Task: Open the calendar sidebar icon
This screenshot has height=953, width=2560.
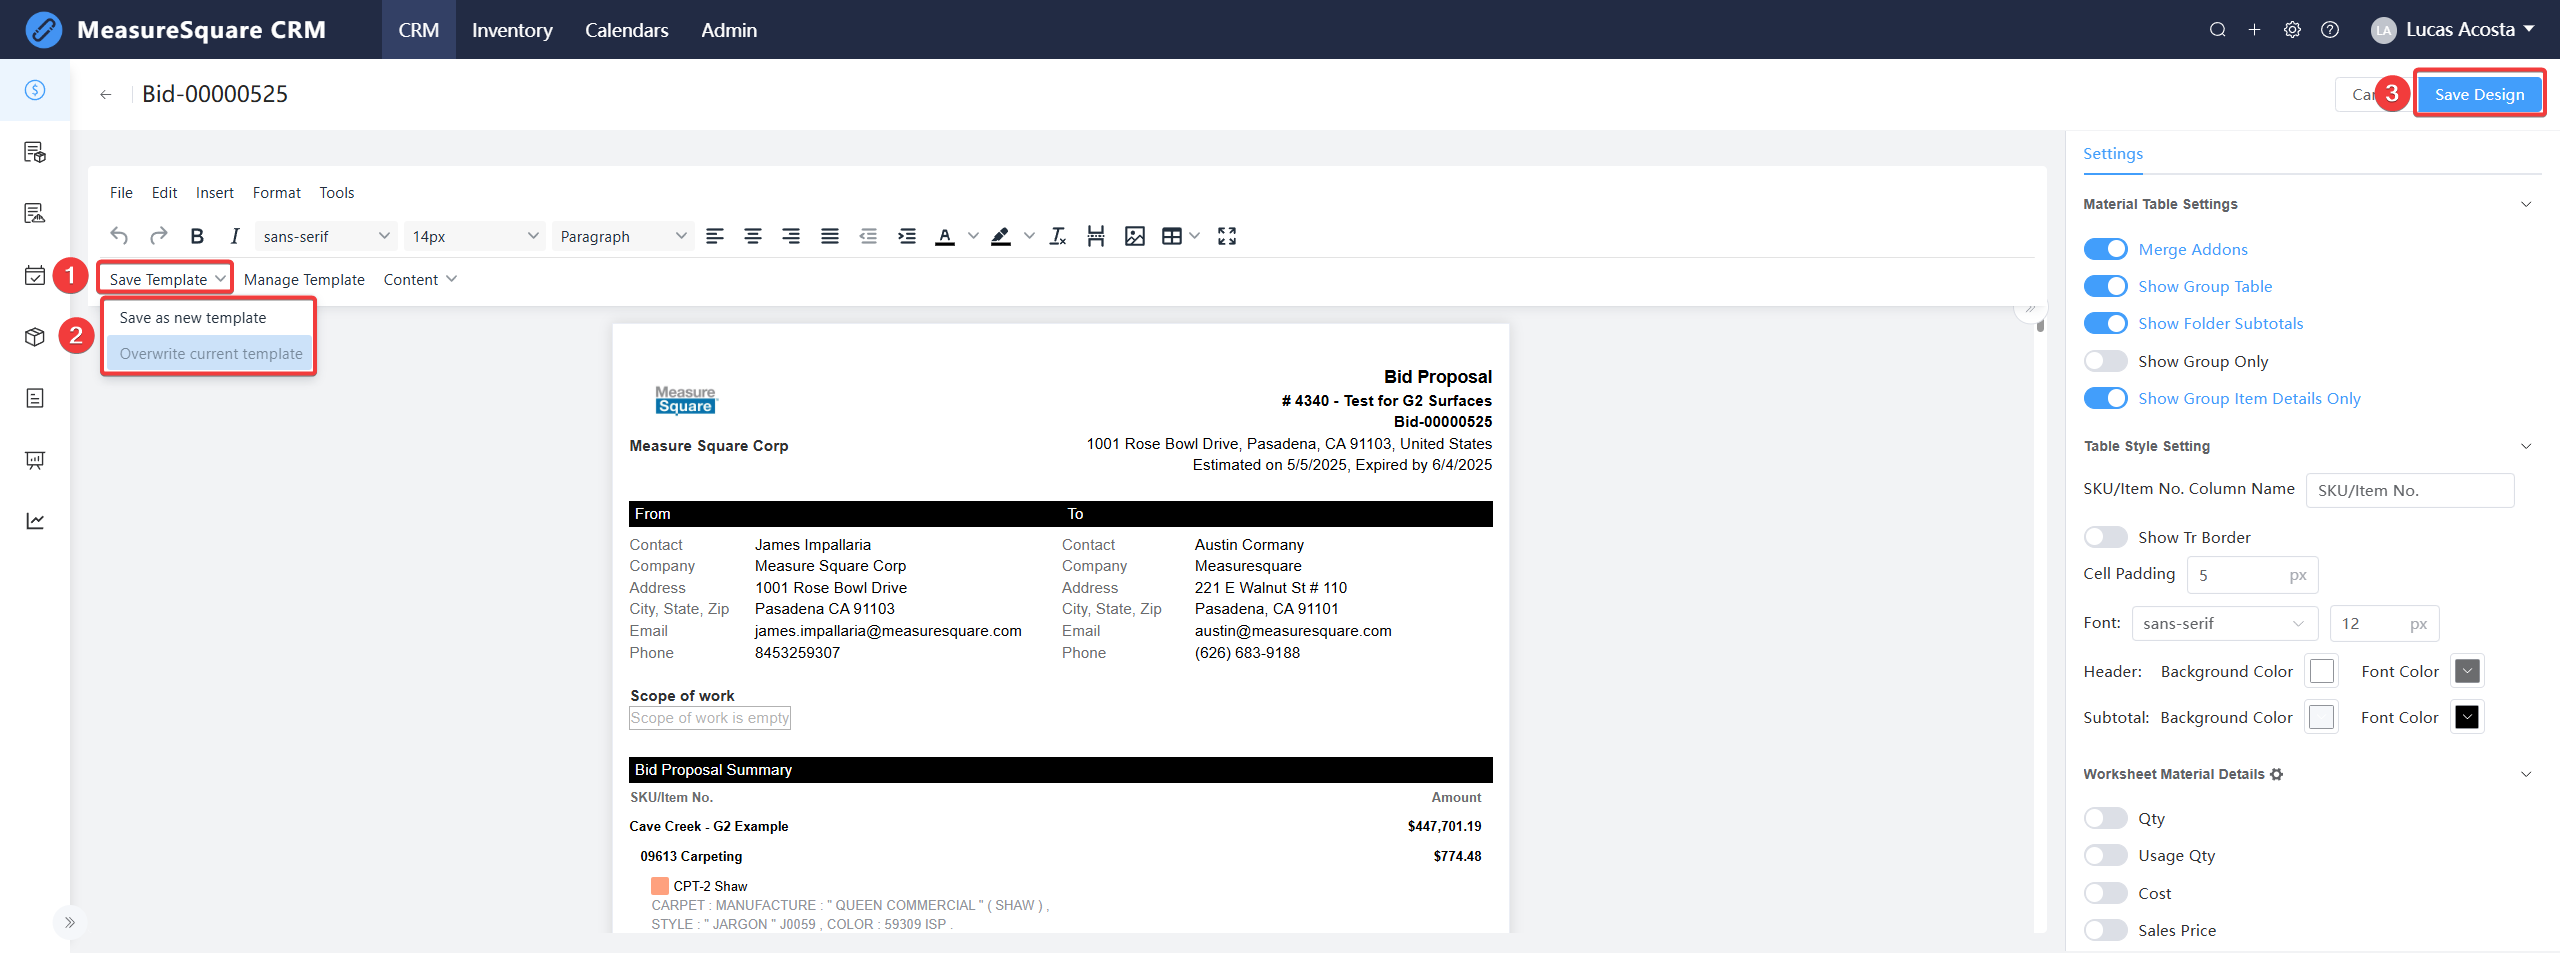Action: (x=35, y=275)
